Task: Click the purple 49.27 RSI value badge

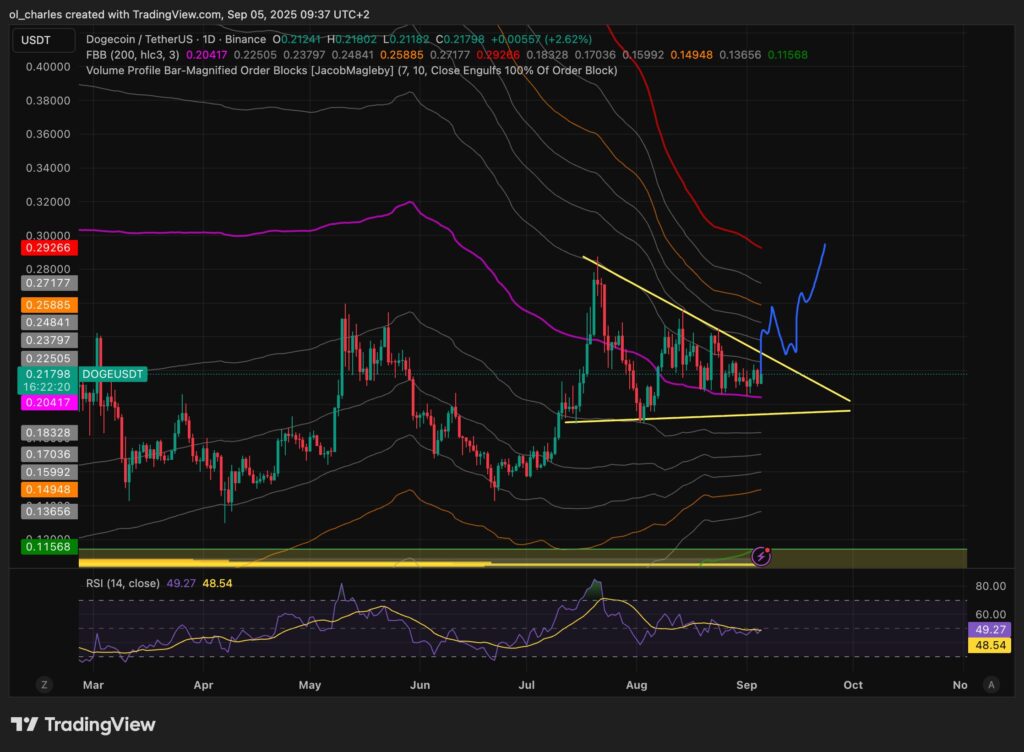Action: (x=991, y=630)
